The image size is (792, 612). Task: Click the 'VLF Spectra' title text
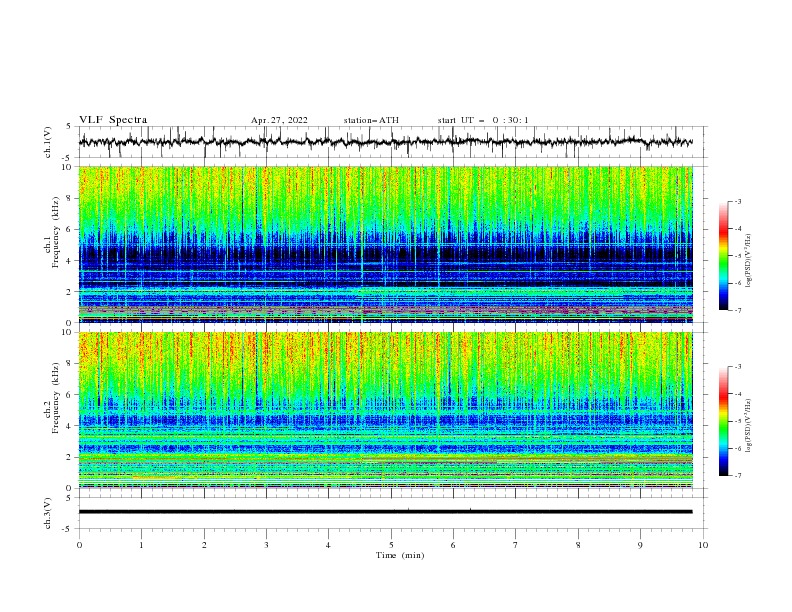(113, 120)
